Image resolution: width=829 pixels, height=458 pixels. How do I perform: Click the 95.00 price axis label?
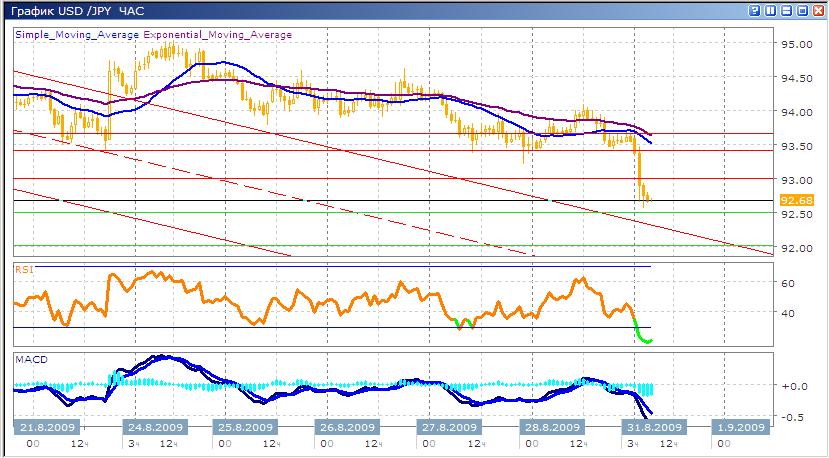click(x=795, y=45)
